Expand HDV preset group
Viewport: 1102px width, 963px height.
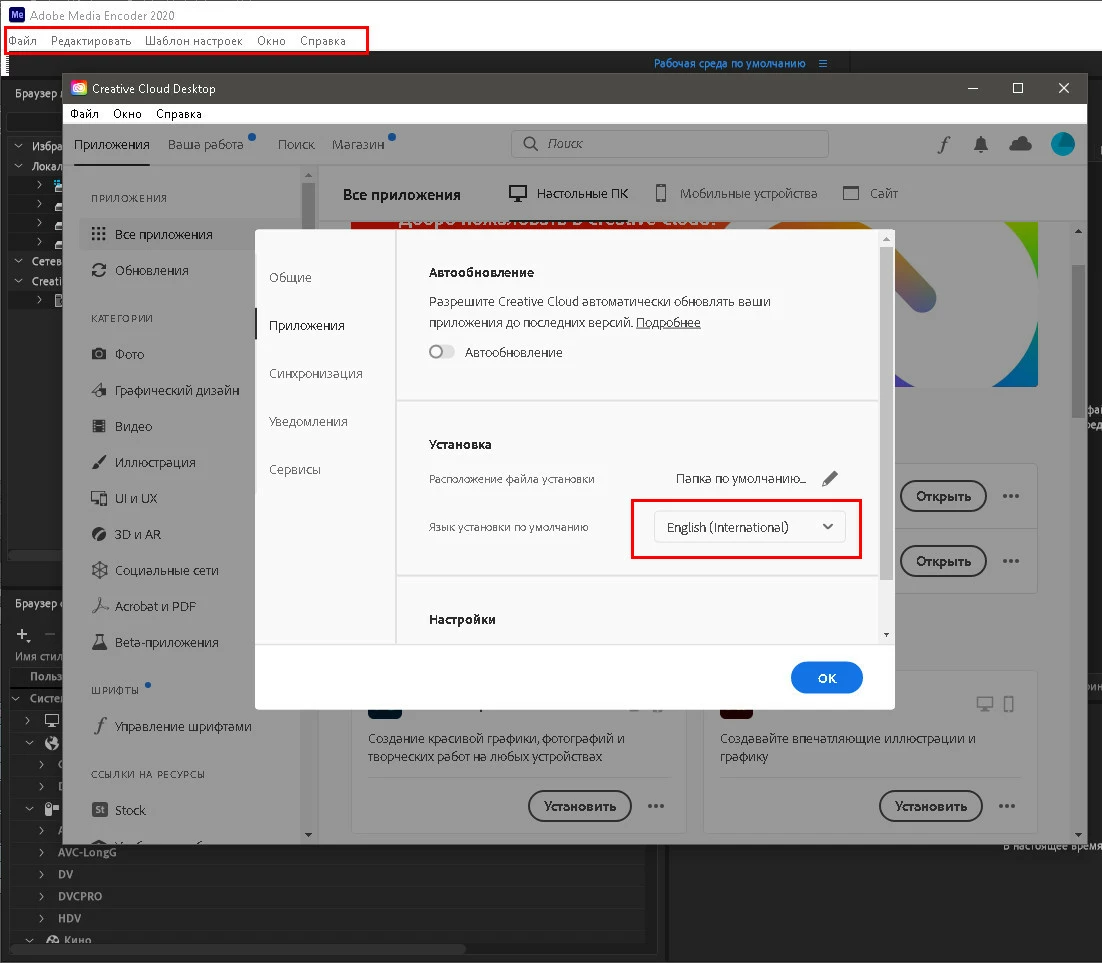tap(41, 918)
